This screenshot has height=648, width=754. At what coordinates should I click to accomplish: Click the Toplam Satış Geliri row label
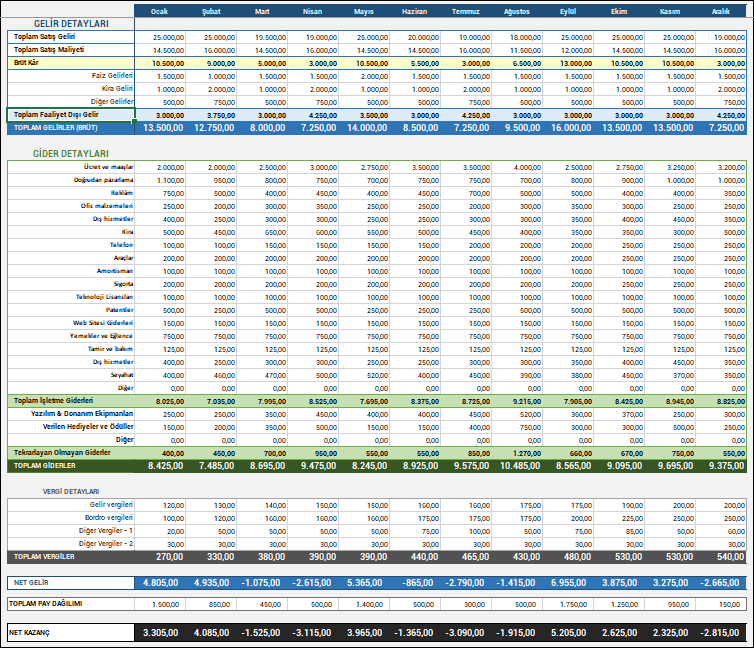click(x=44, y=37)
